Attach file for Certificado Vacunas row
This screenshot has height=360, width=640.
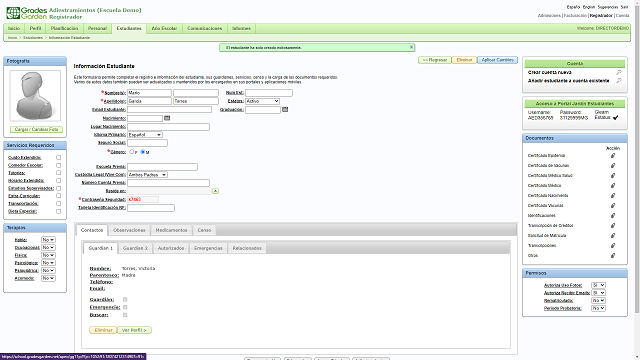click(x=613, y=206)
